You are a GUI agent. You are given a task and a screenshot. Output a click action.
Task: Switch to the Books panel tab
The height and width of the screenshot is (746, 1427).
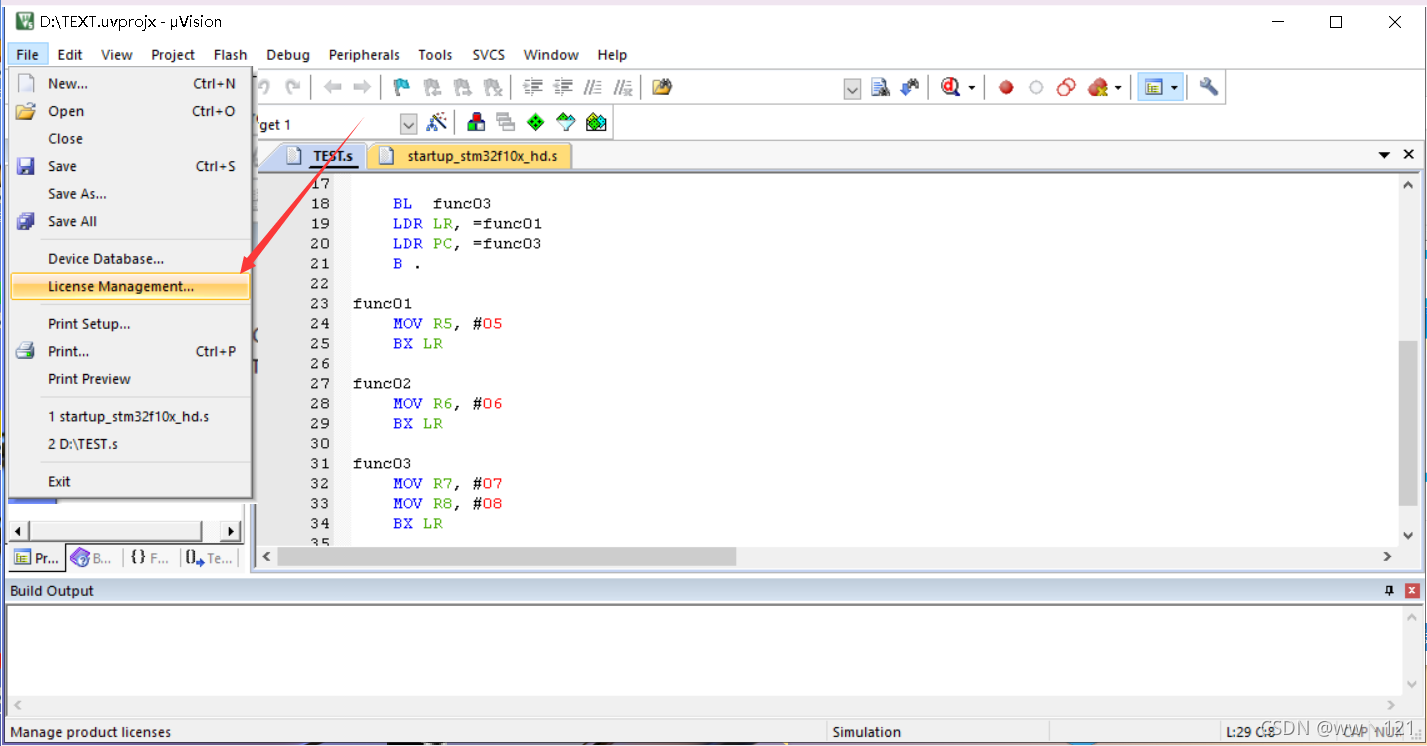92,558
